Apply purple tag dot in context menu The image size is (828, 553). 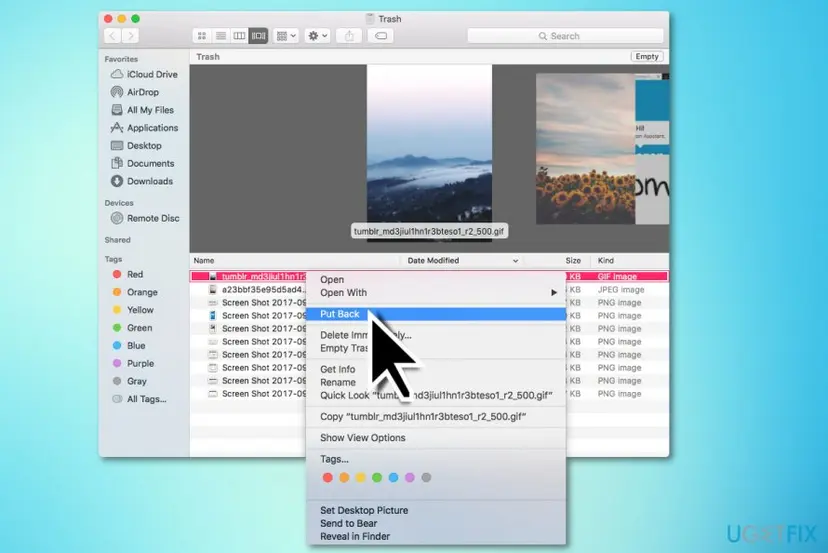(410, 477)
